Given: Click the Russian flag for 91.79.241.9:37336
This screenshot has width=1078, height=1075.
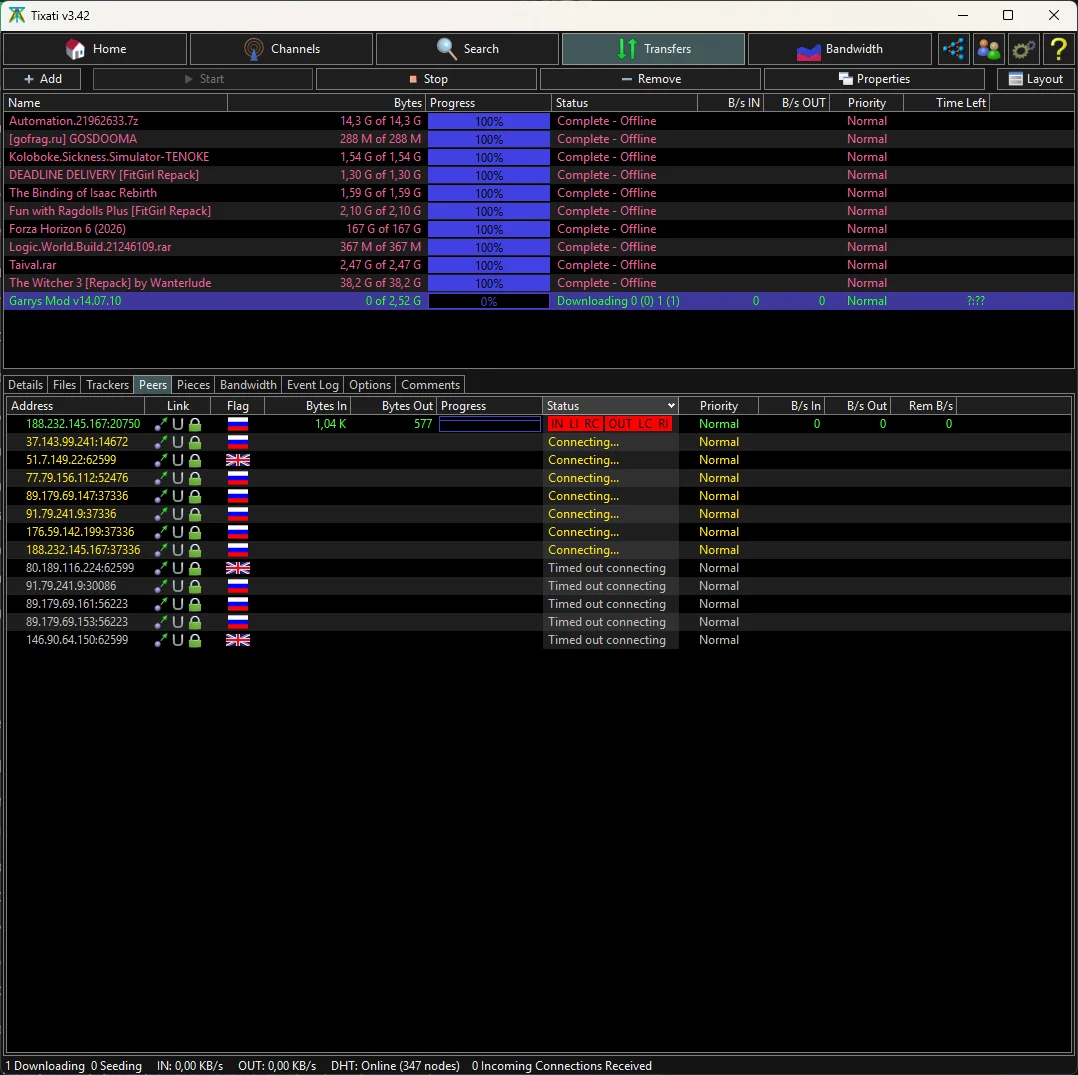Looking at the screenshot, I should 238,513.
